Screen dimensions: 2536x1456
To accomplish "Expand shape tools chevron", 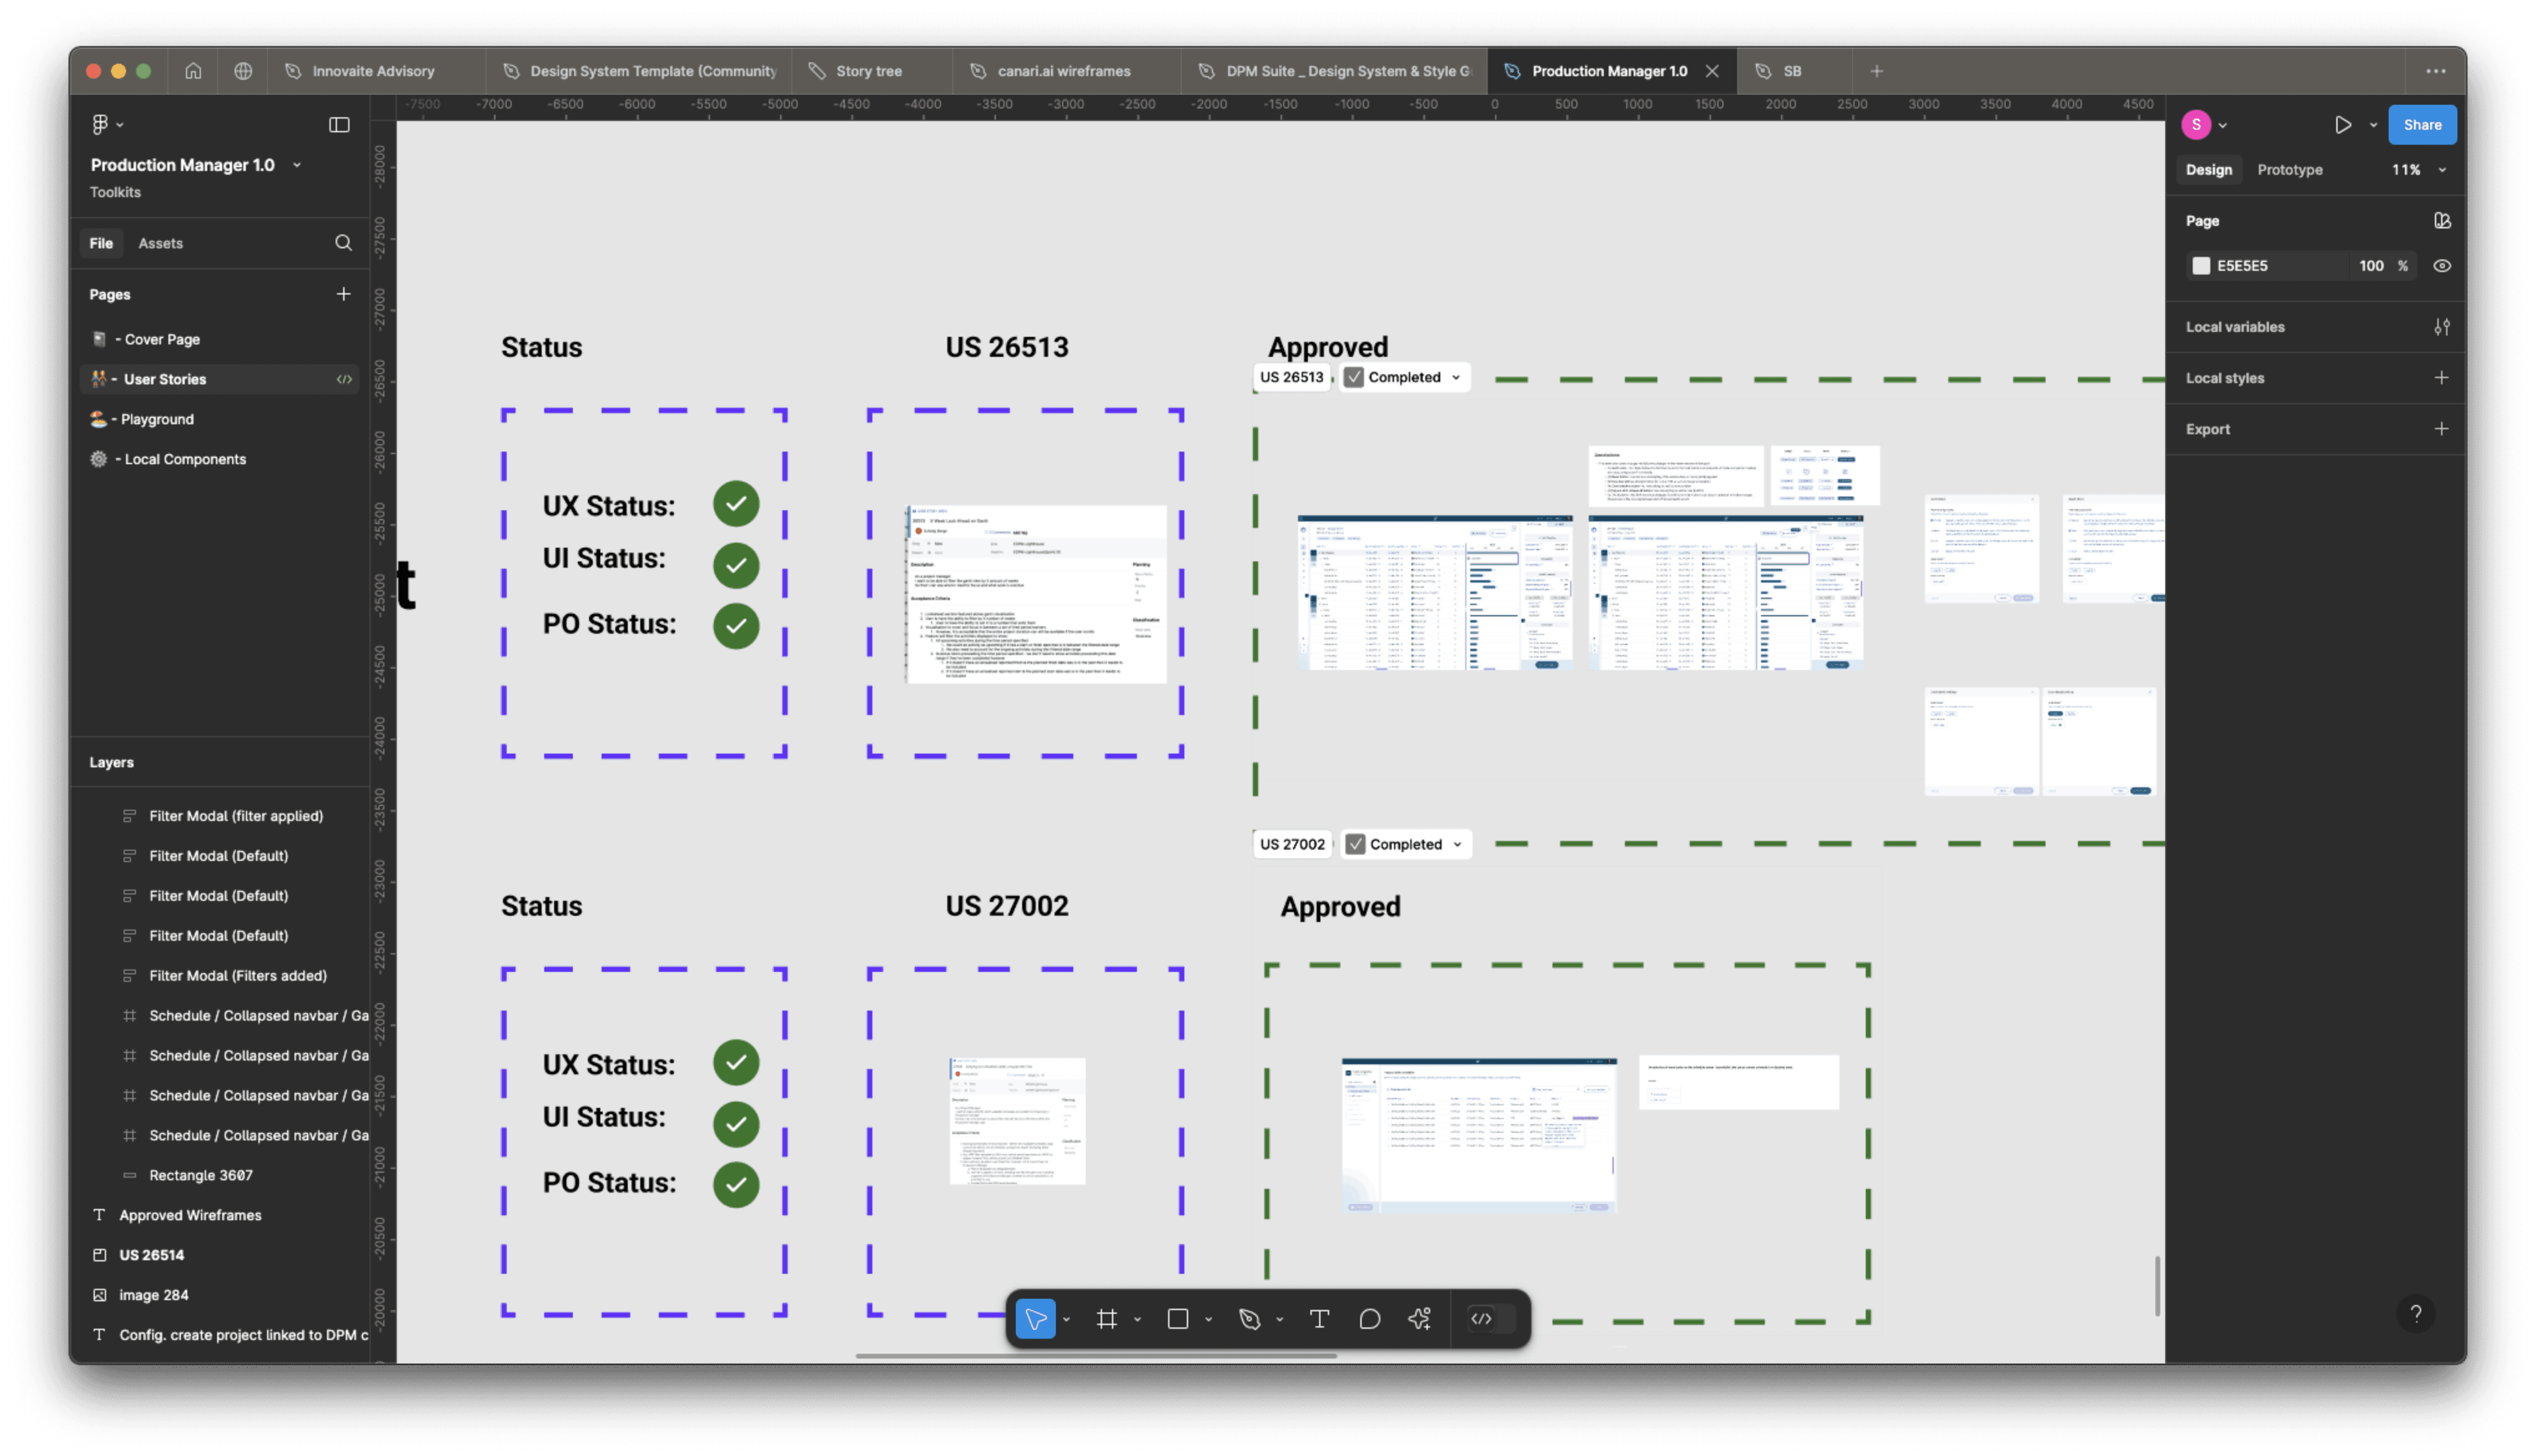I will click(x=1208, y=1320).
